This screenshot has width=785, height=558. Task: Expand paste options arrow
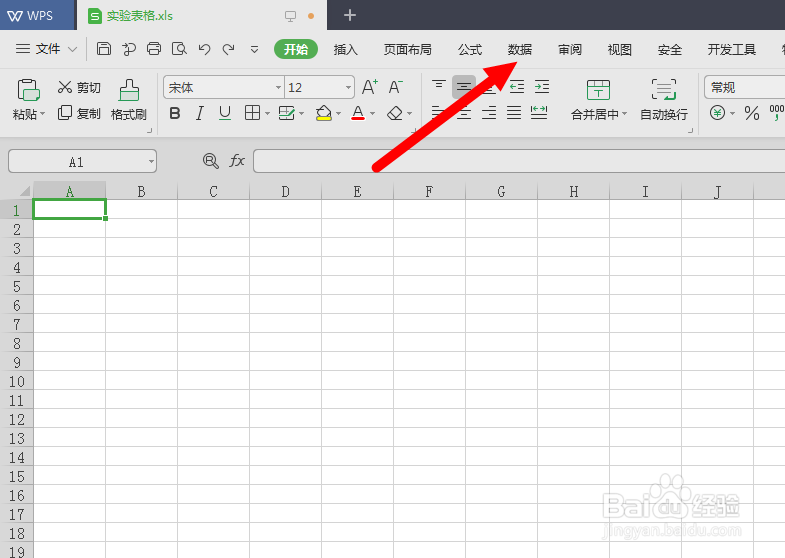(43, 114)
